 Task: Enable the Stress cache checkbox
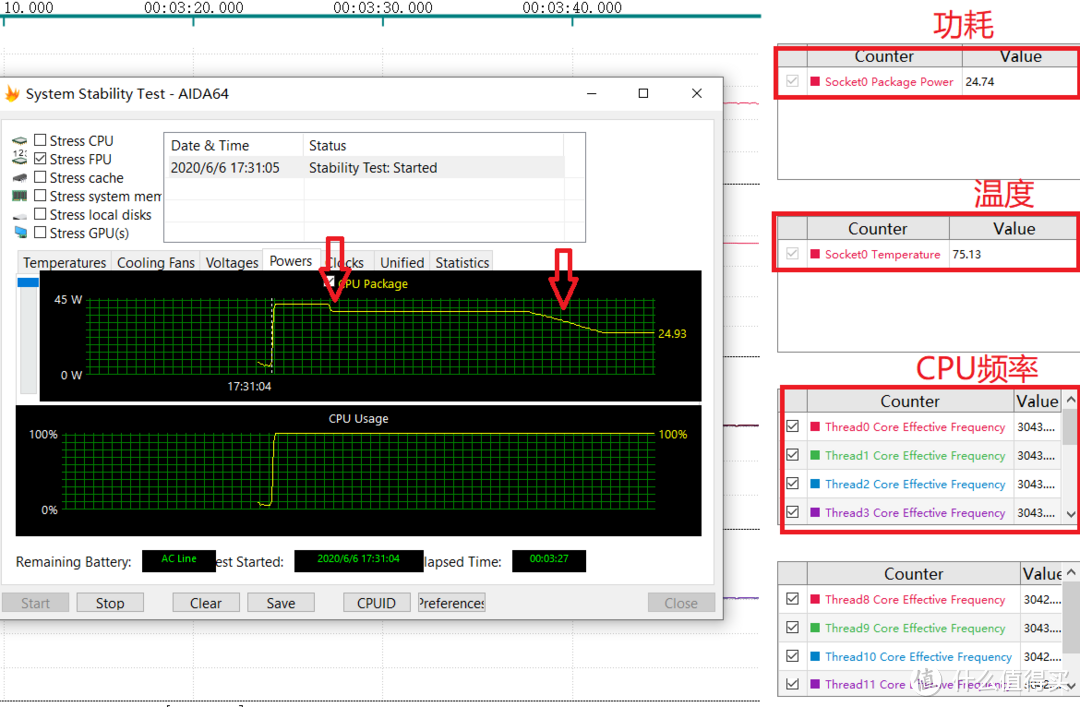click(41, 177)
